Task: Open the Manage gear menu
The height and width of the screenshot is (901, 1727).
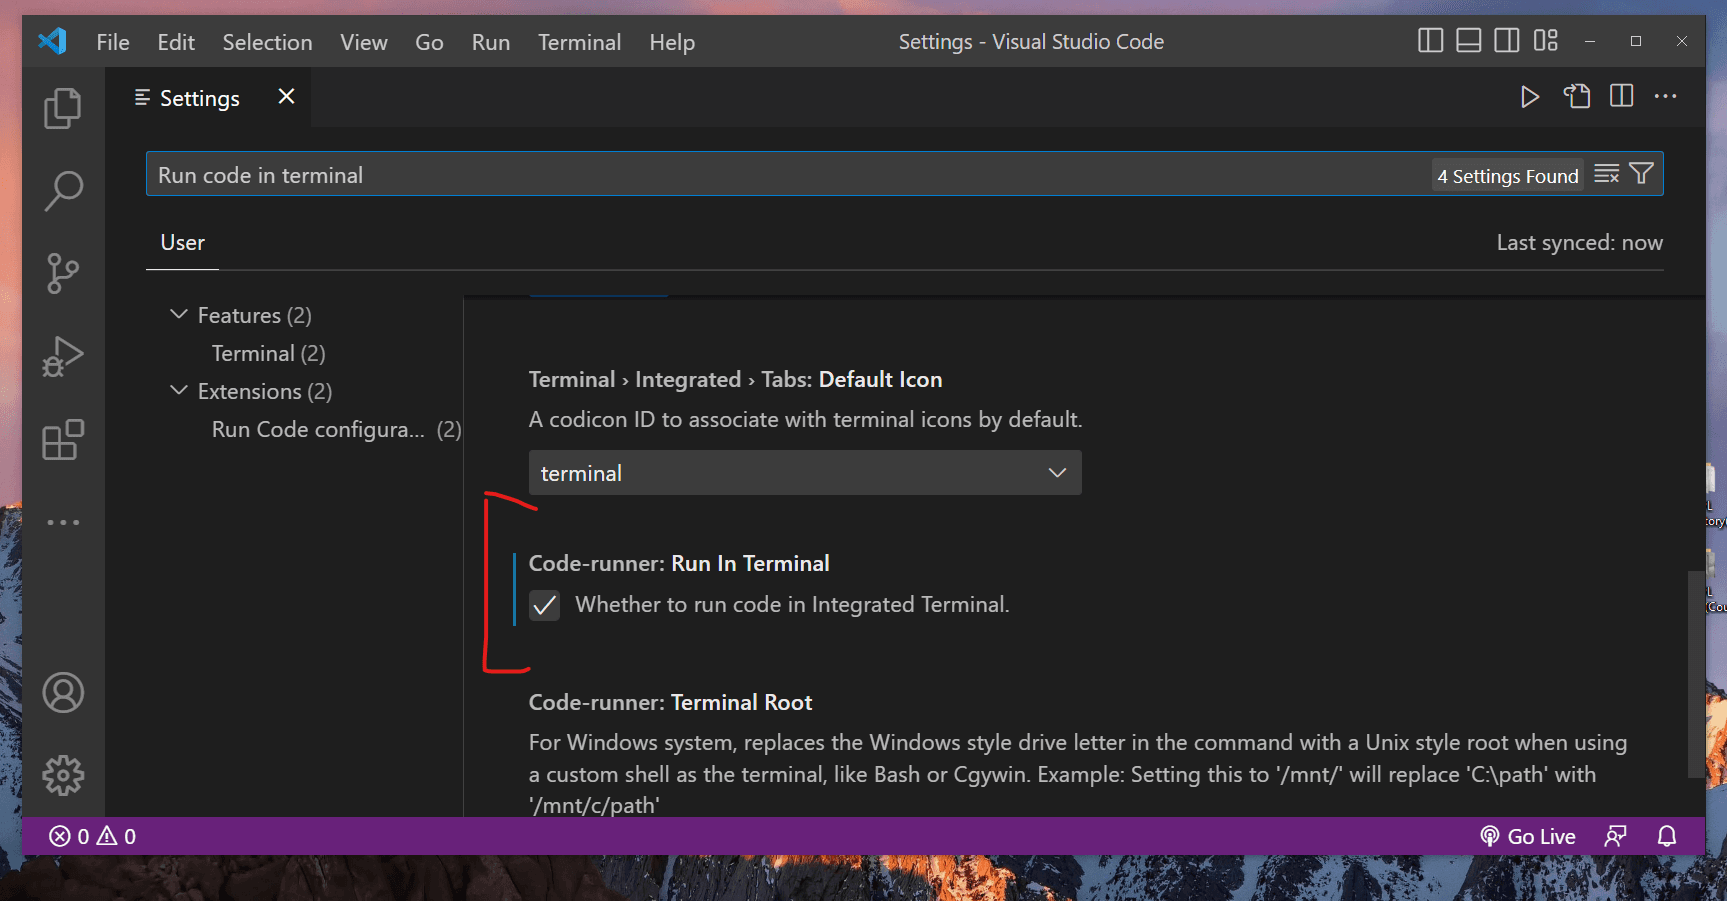Action: (63, 775)
